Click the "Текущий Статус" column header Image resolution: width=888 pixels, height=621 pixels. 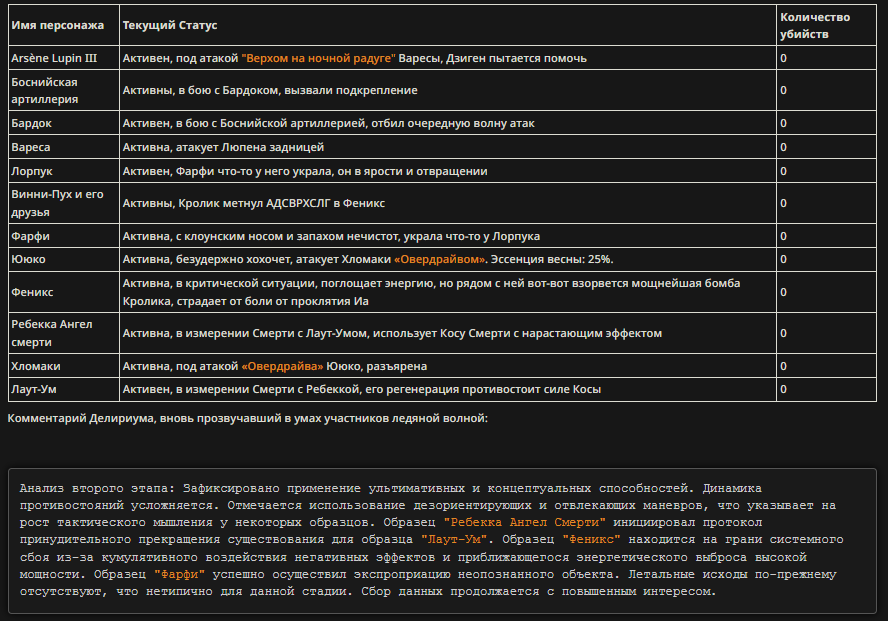pyautogui.click(x=447, y=25)
